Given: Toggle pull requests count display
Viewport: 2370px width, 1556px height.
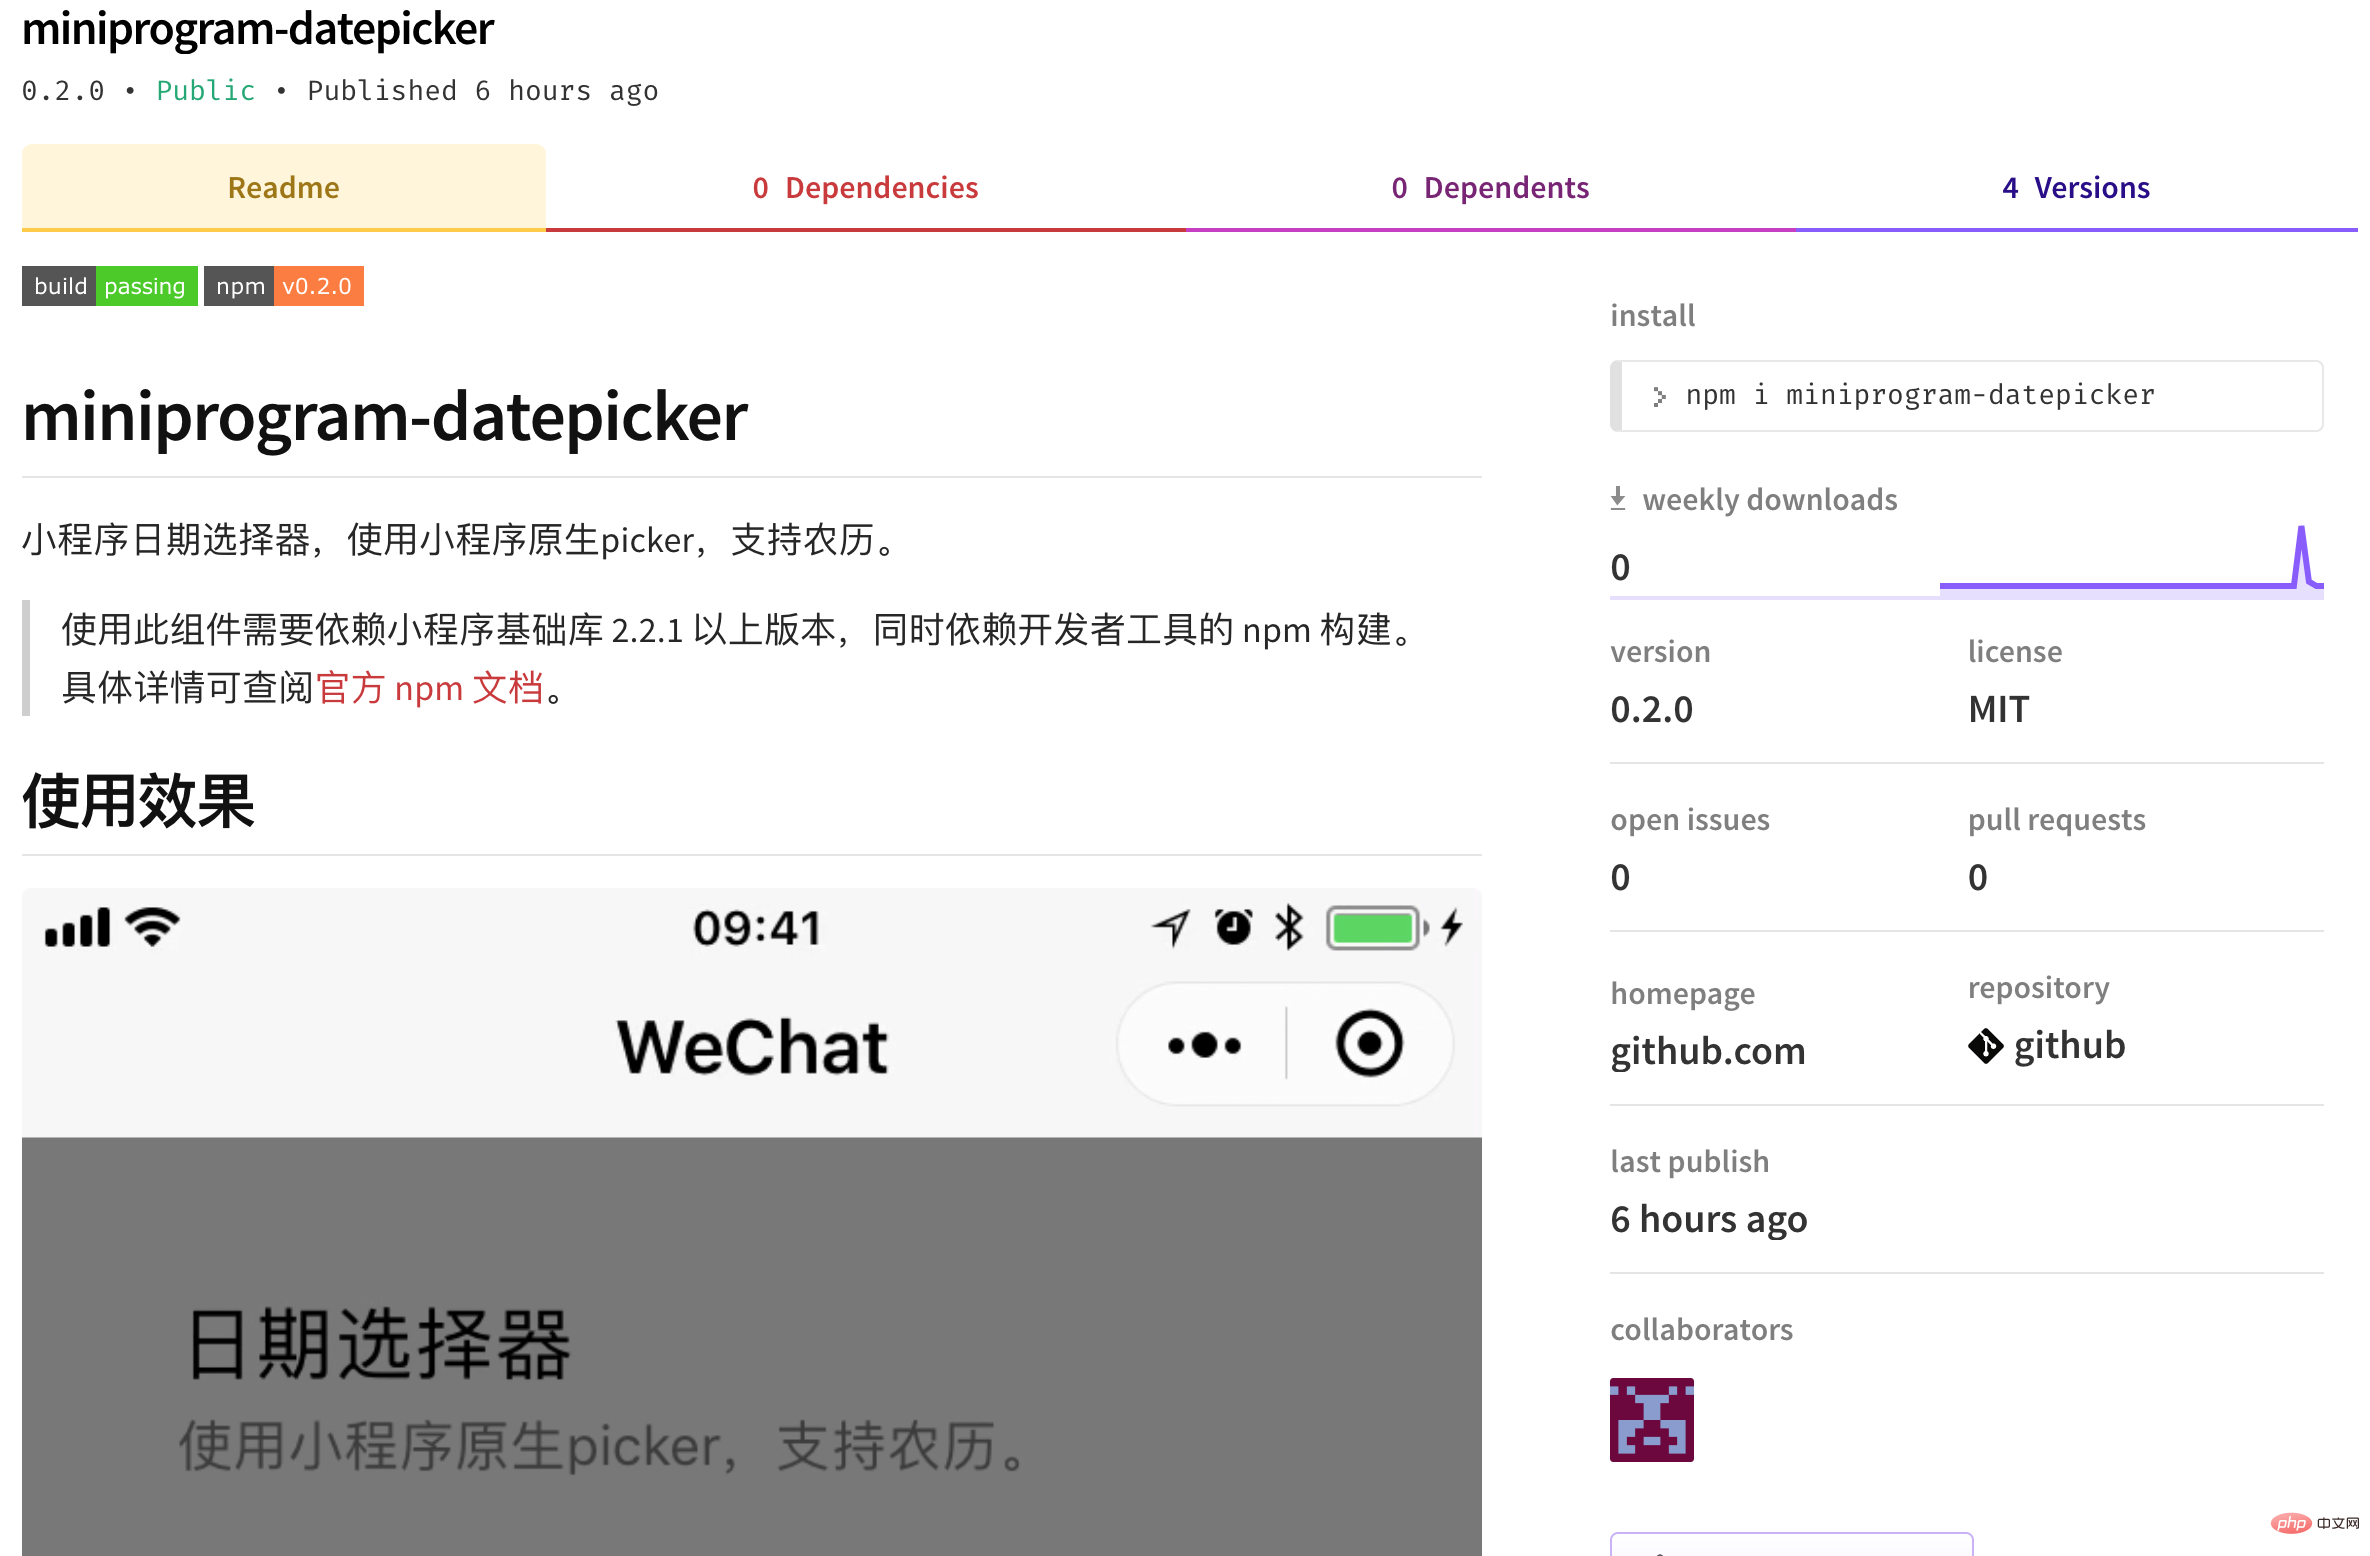Looking at the screenshot, I should pyautogui.click(x=1978, y=877).
